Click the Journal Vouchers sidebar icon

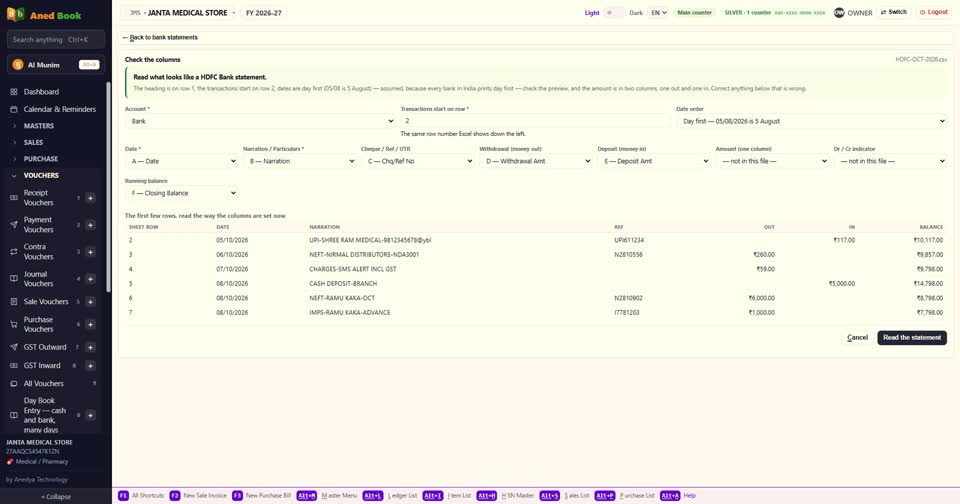coord(13,279)
